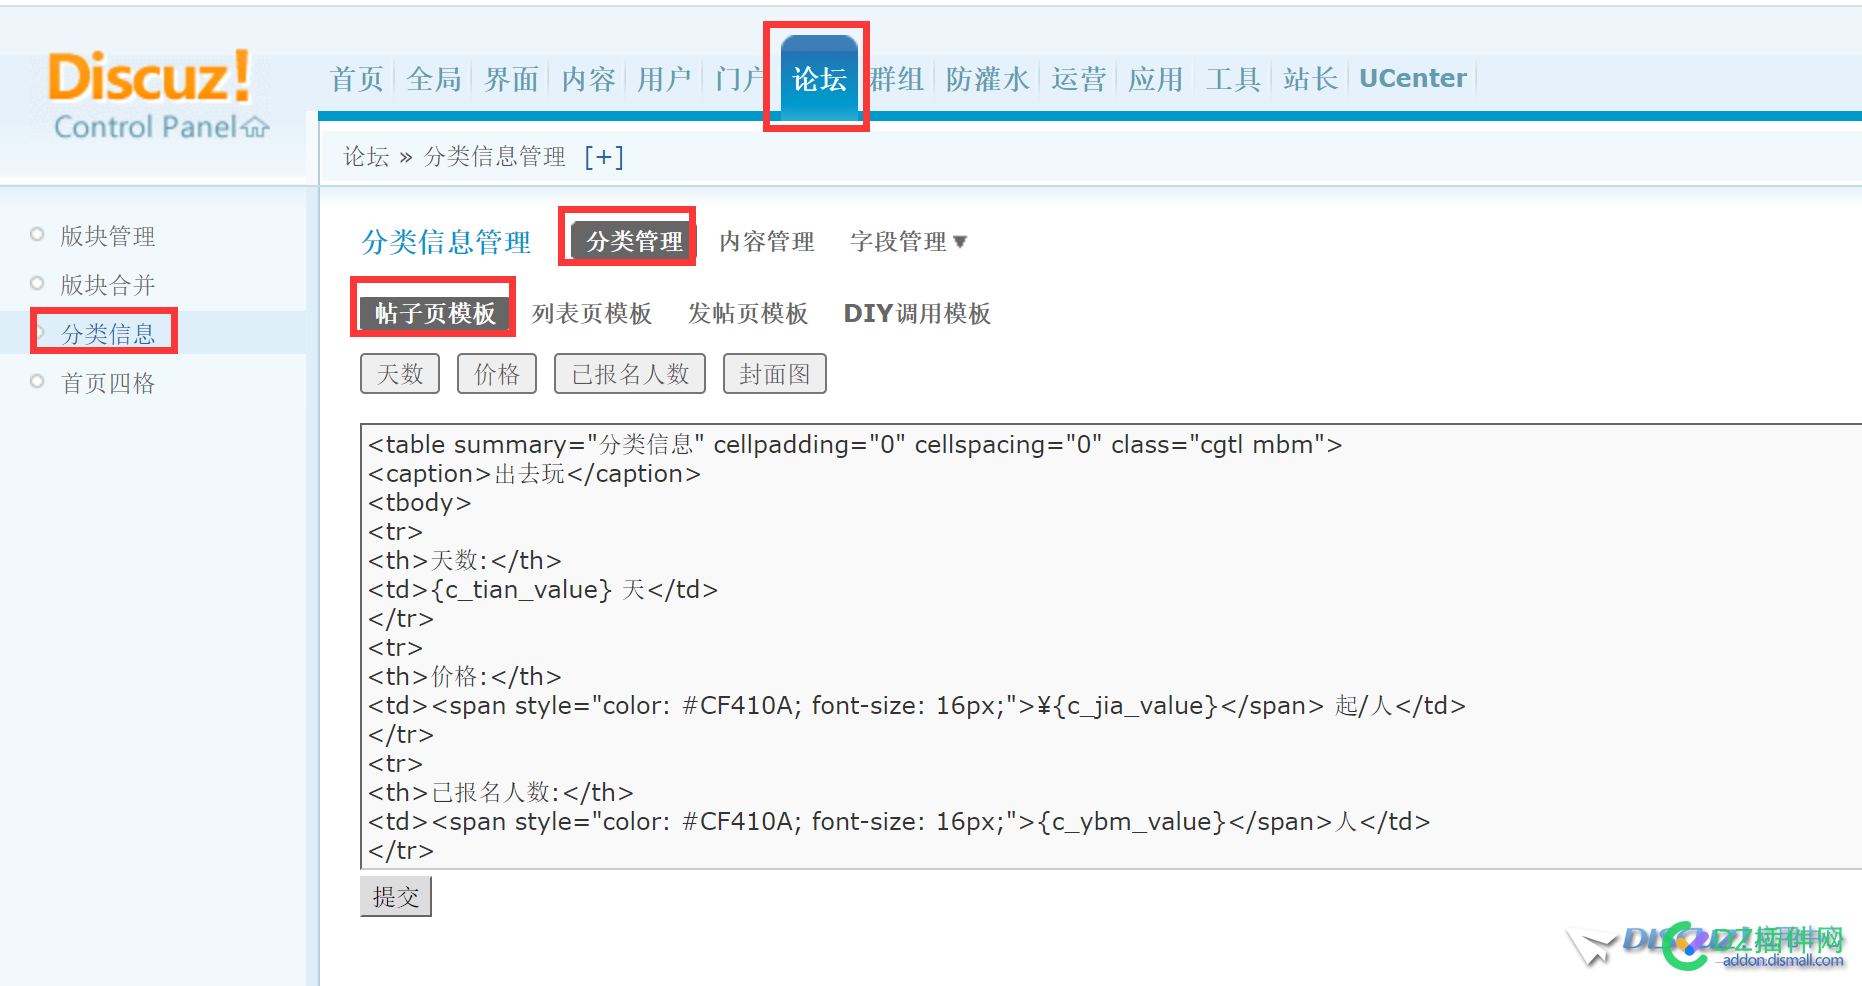Open the 内容 top navigation tab
Viewport: 1862px width, 986px height.
[588, 79]
